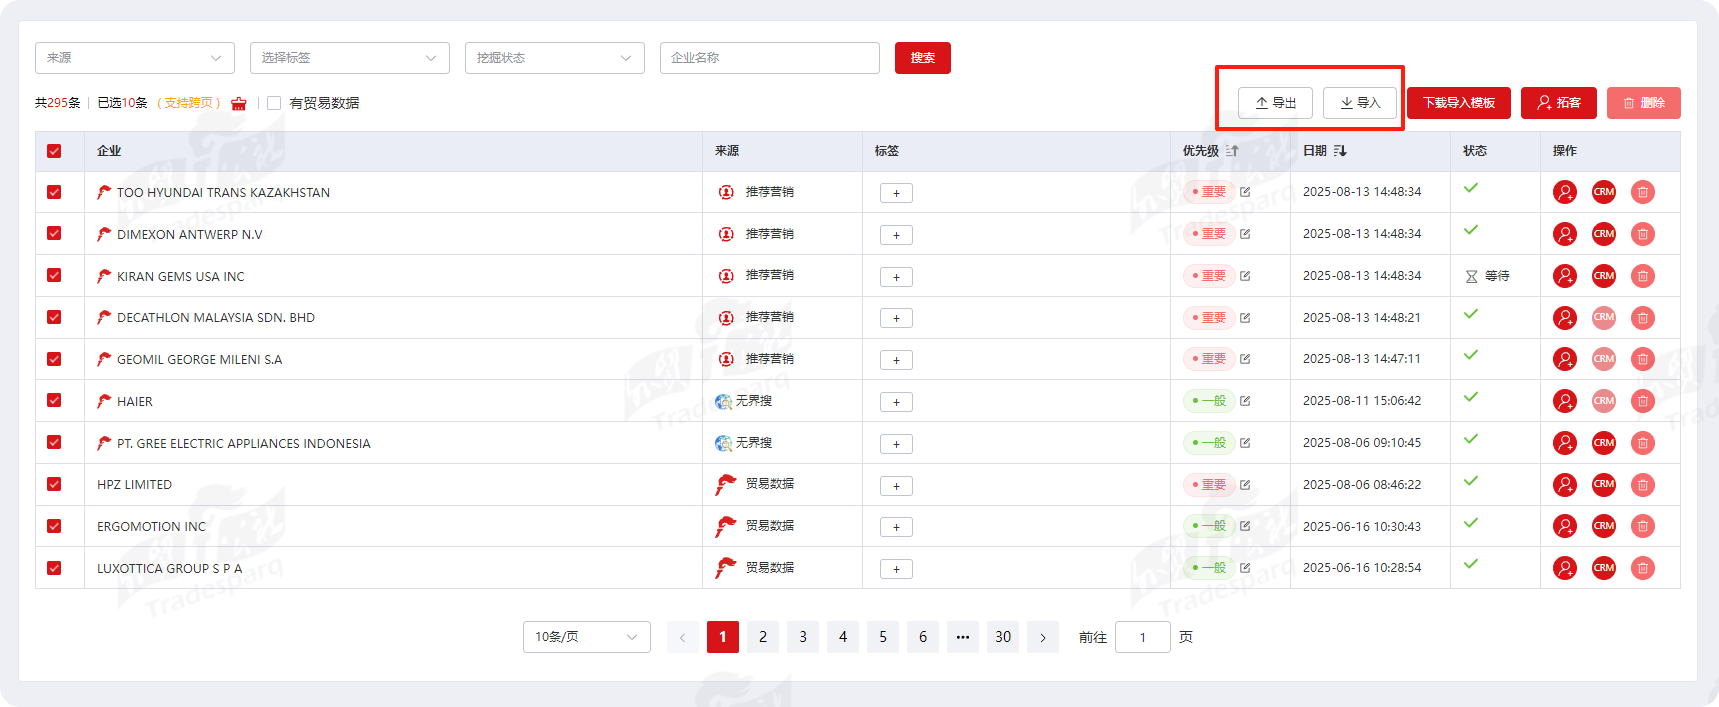Expand the 选择标签 dropdown
1719x707 pixels.
pos(349,58)
